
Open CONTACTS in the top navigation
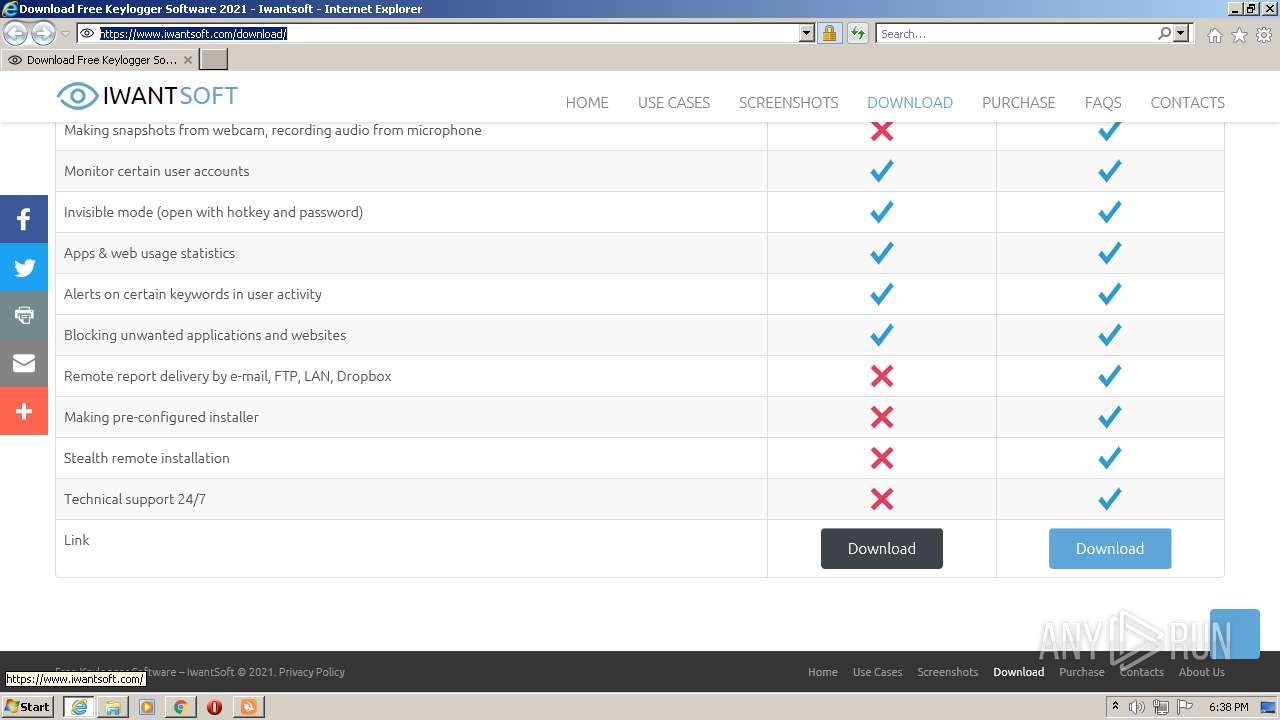[1188, 102]
